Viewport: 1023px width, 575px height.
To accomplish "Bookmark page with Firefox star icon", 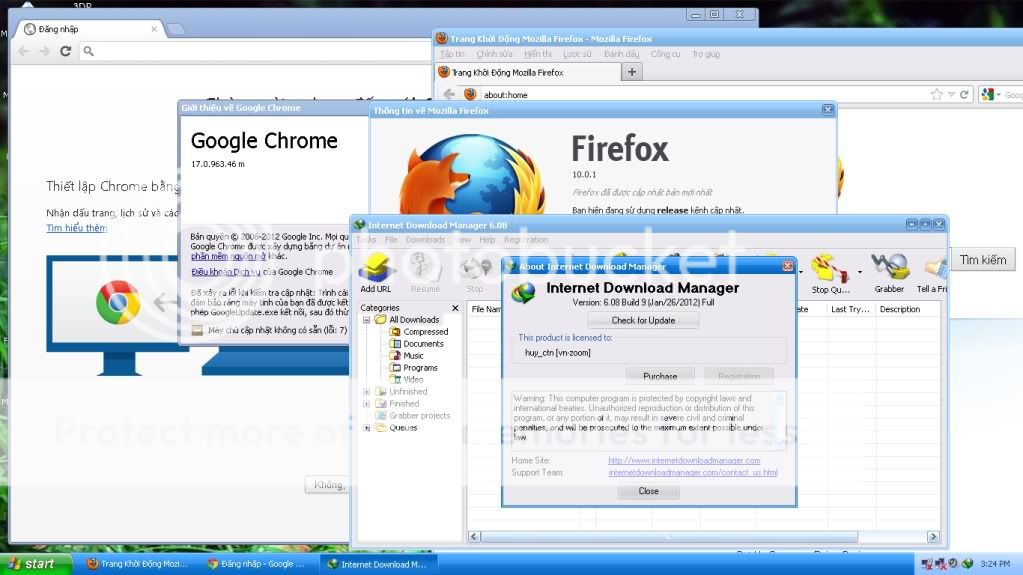I will pos(936,94).
